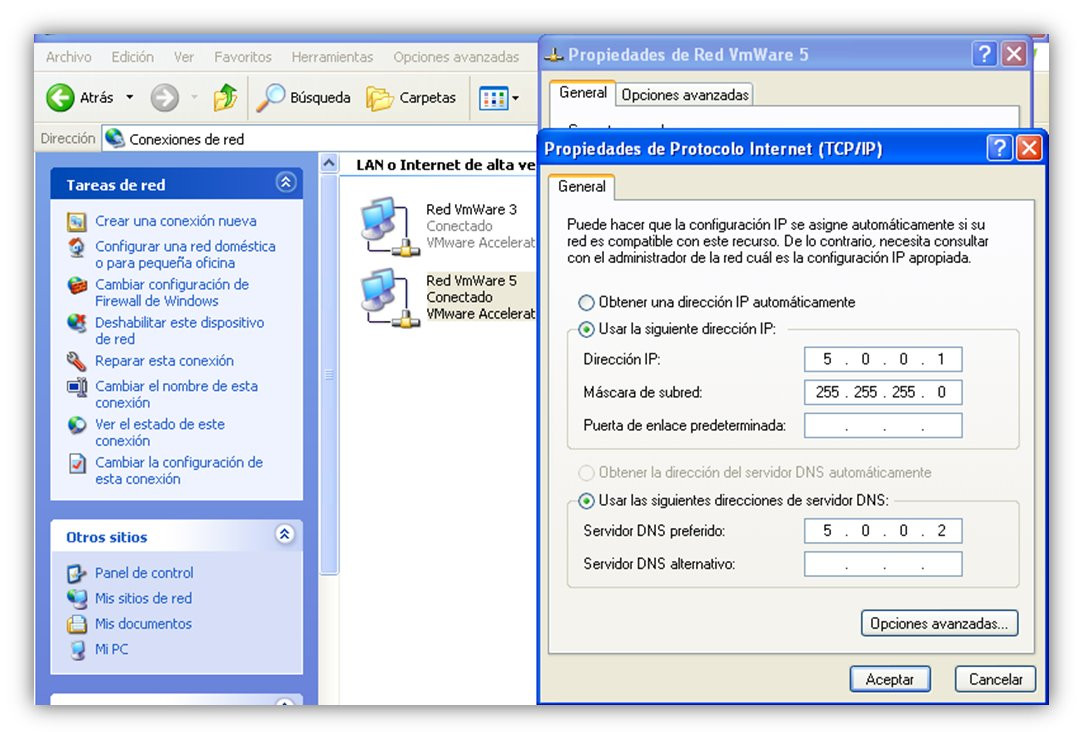The height and width of the screenshot is (739, 1083).
Task: Click the Mis sitios de red icon
Action: click(76, 598)
